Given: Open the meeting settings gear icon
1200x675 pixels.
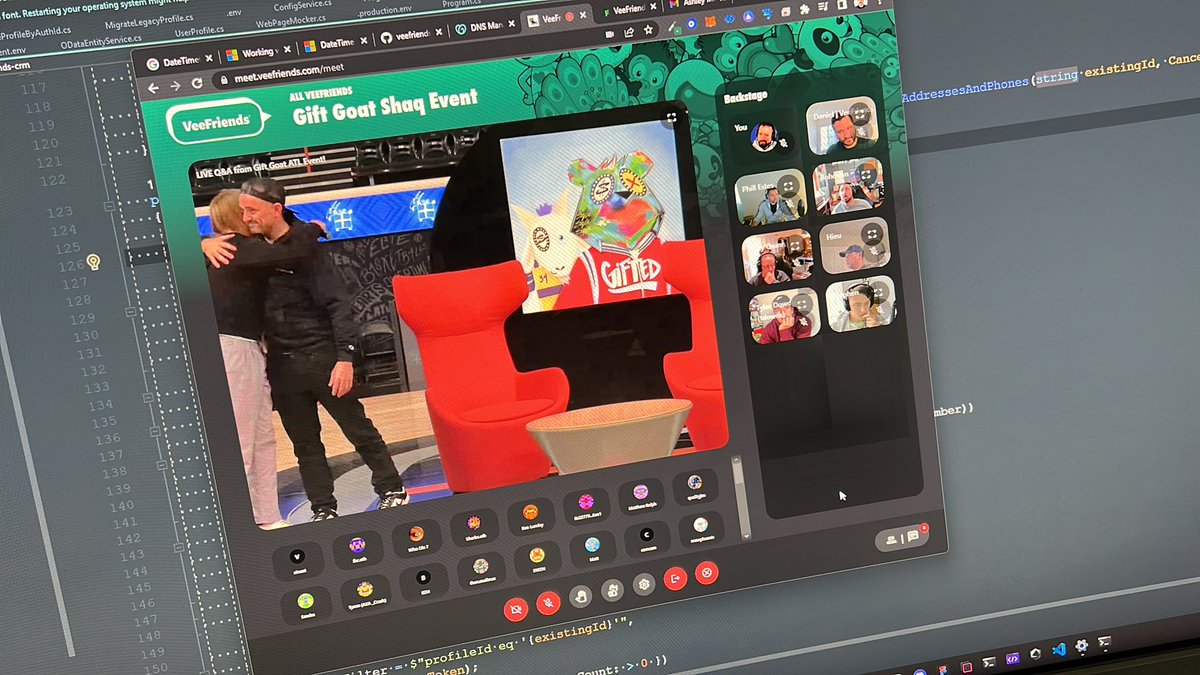Looking at the screenshot, I should point(644,584).
